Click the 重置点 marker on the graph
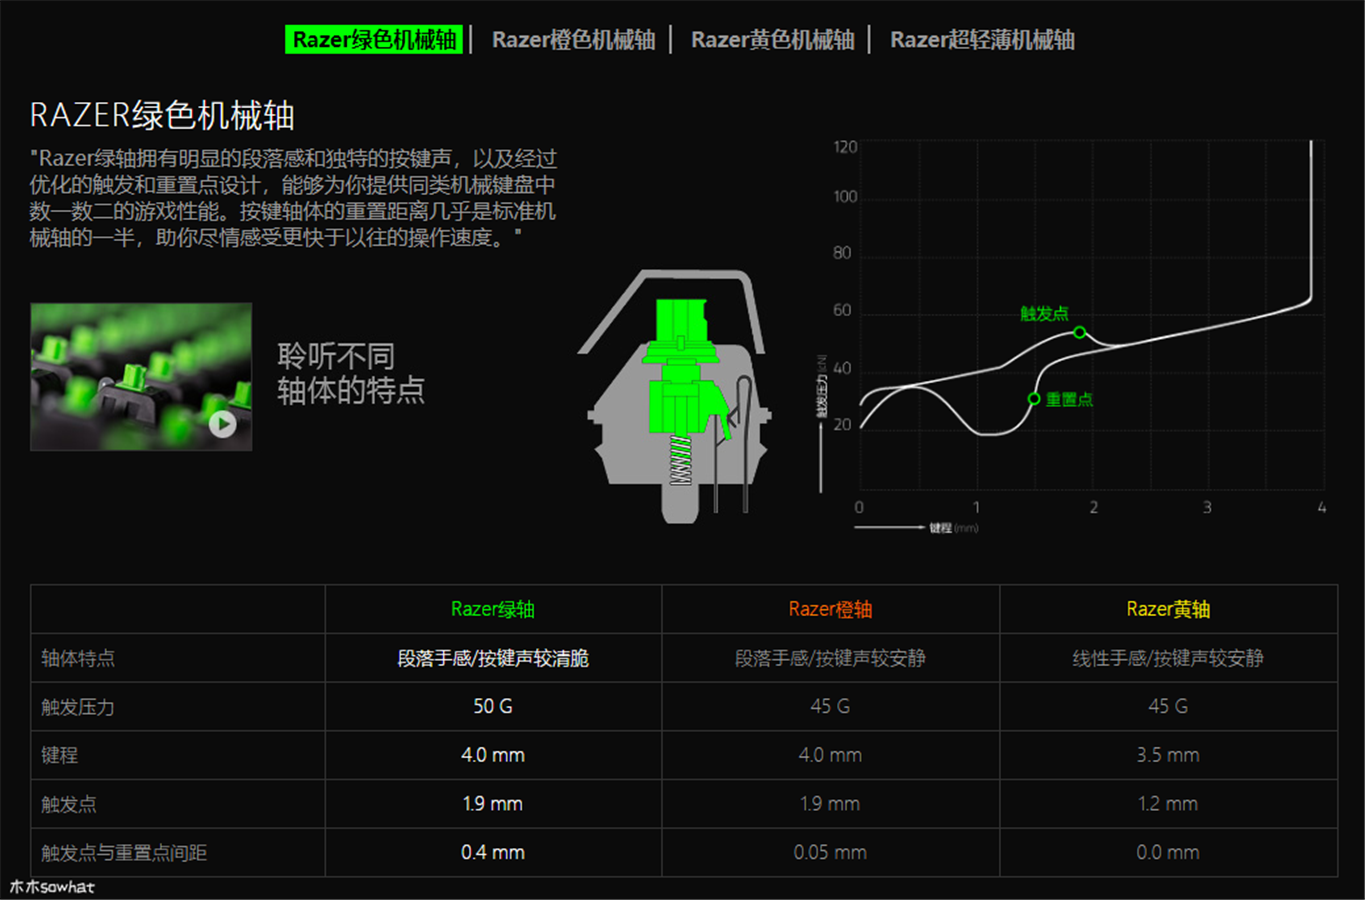Screen dimensions: 1365x900 [1034, 399]
